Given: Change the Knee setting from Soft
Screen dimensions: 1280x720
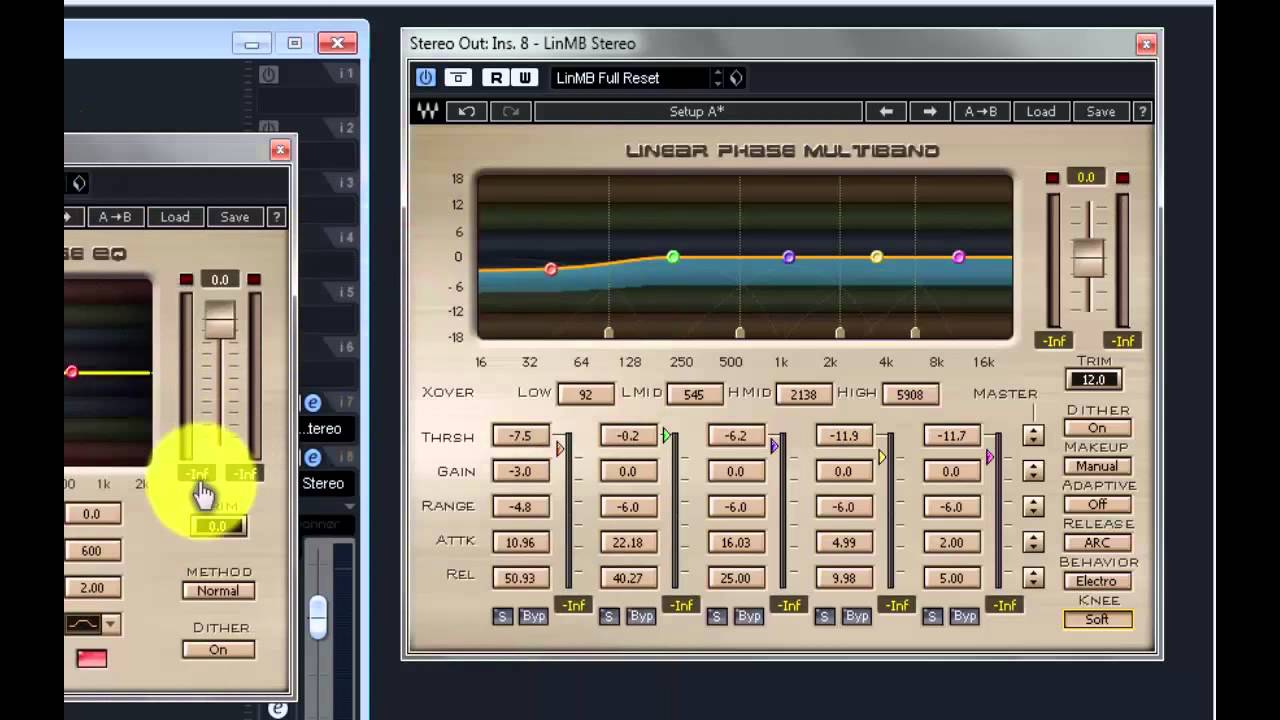Looking at the screenshot, I should [1097, 619].
